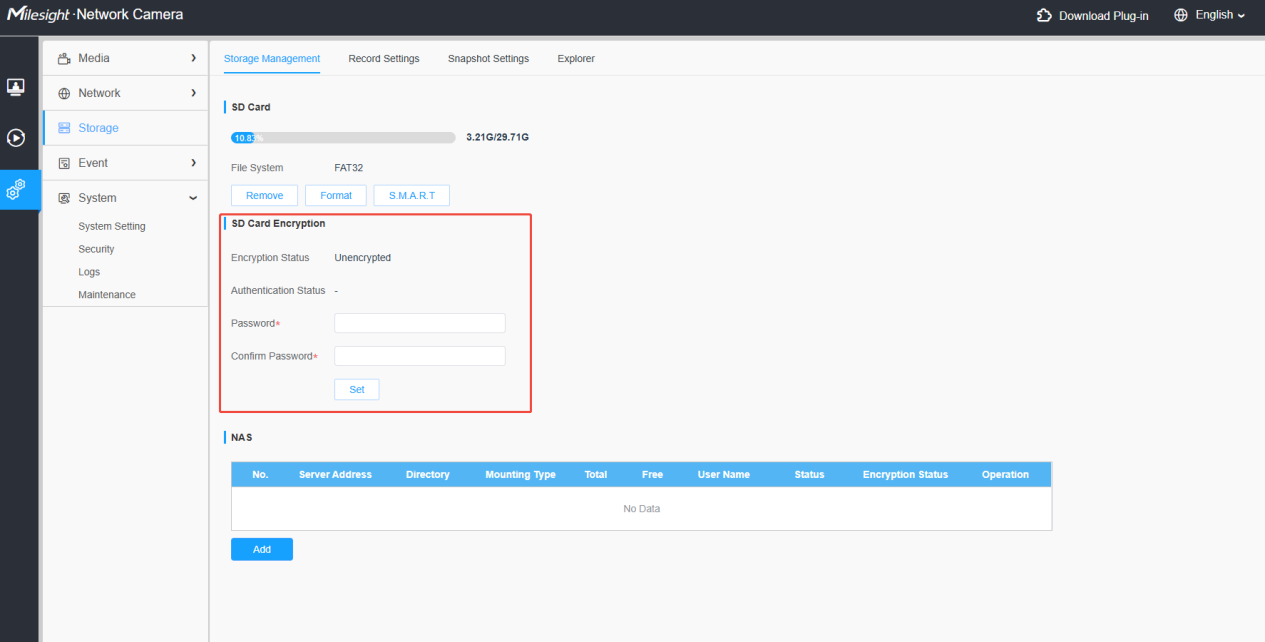Click Add to create a NAS entry

point(262,549)
